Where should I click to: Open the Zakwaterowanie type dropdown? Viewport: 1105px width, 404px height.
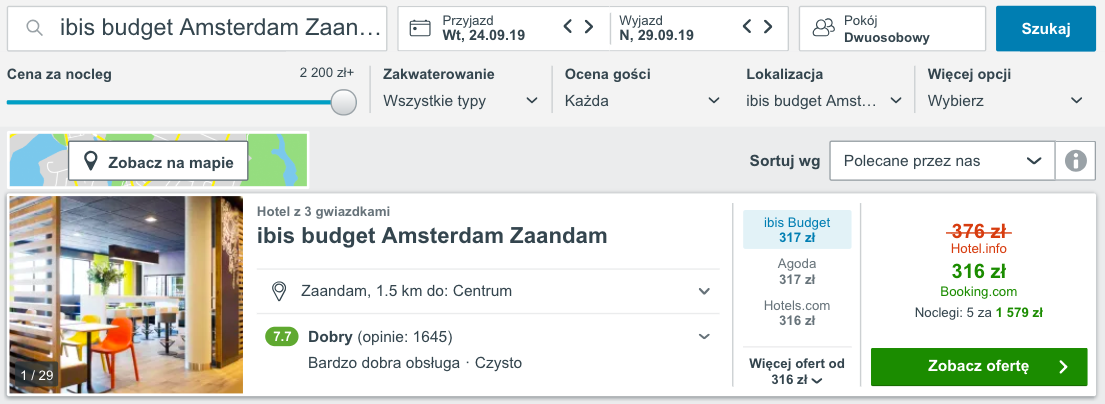(461, 101)
